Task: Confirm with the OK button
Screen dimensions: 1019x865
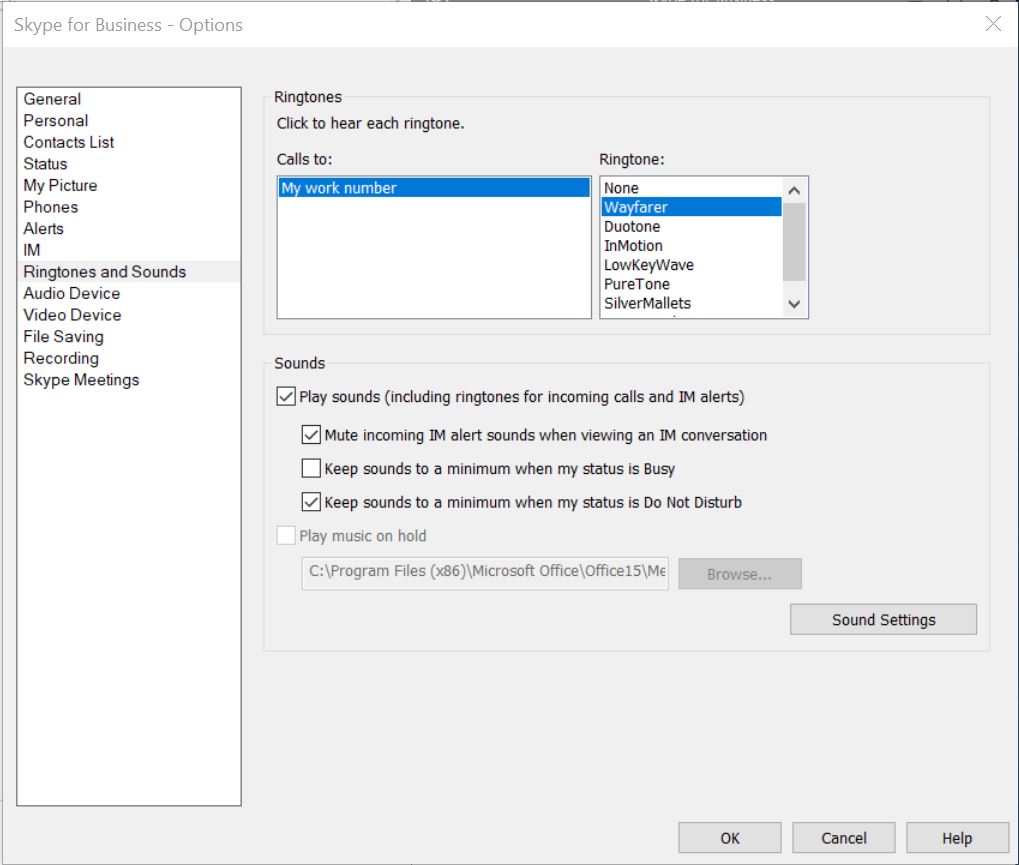Action: tap(730, 838)
